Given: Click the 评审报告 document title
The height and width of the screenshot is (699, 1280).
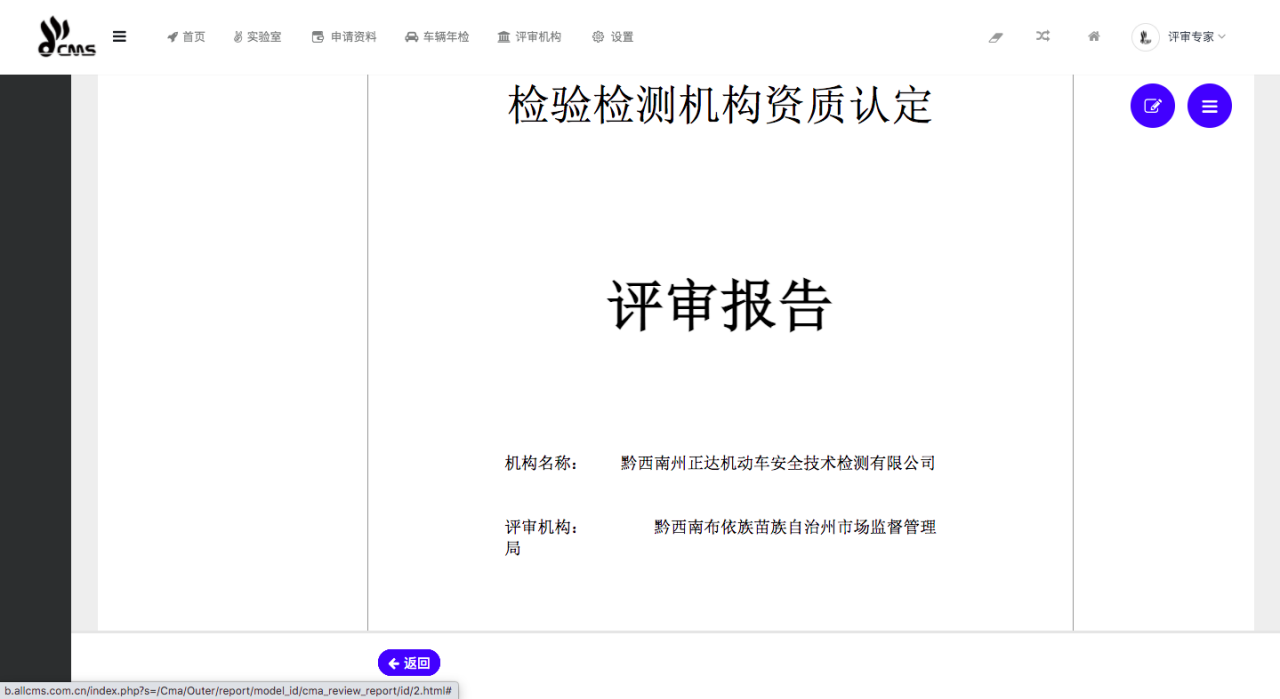Looking at the screenshot, I should coord(720,305).
